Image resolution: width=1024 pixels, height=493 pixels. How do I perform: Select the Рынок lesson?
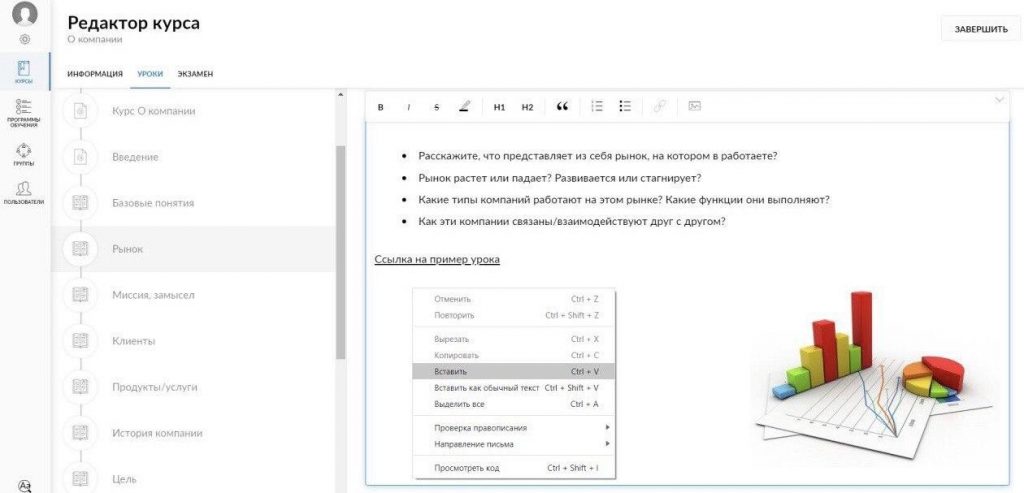[193, 249]
